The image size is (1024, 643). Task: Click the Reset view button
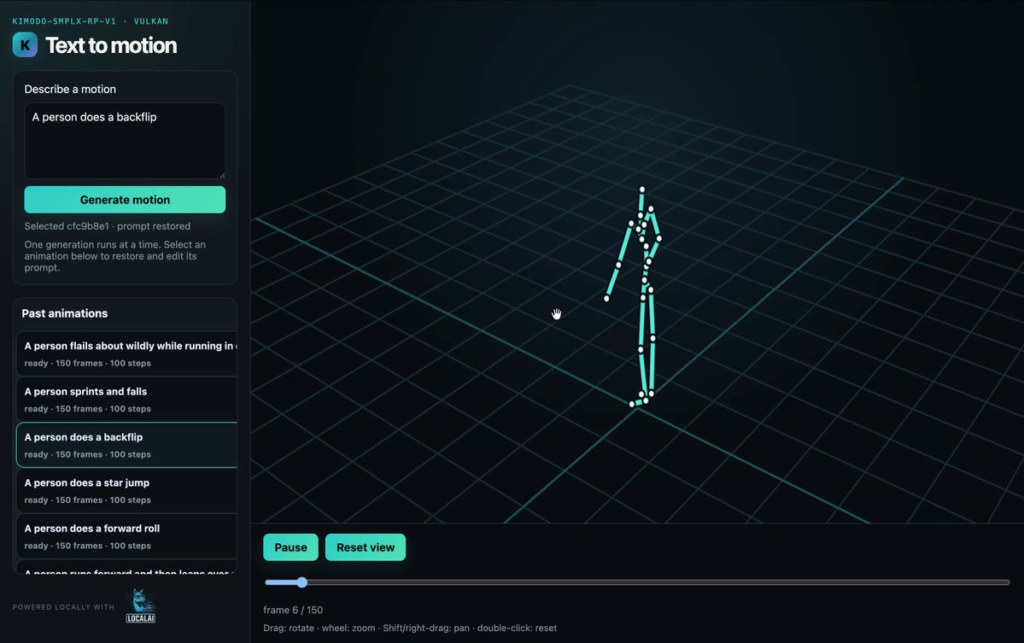coord(365,547)
